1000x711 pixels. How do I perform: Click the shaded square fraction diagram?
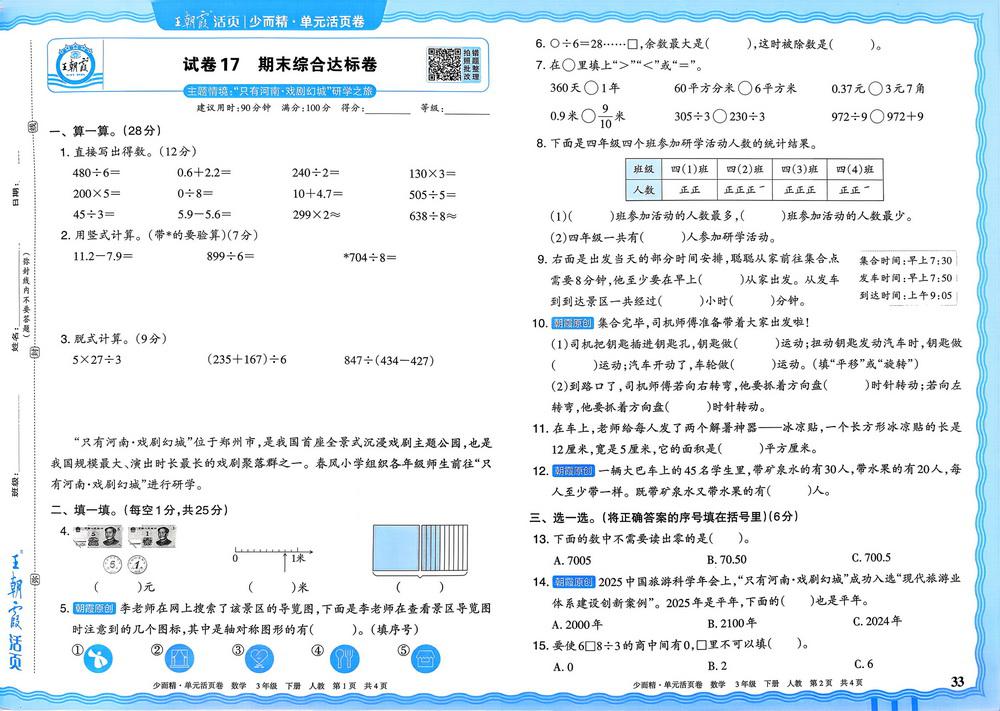coord(420,549)
